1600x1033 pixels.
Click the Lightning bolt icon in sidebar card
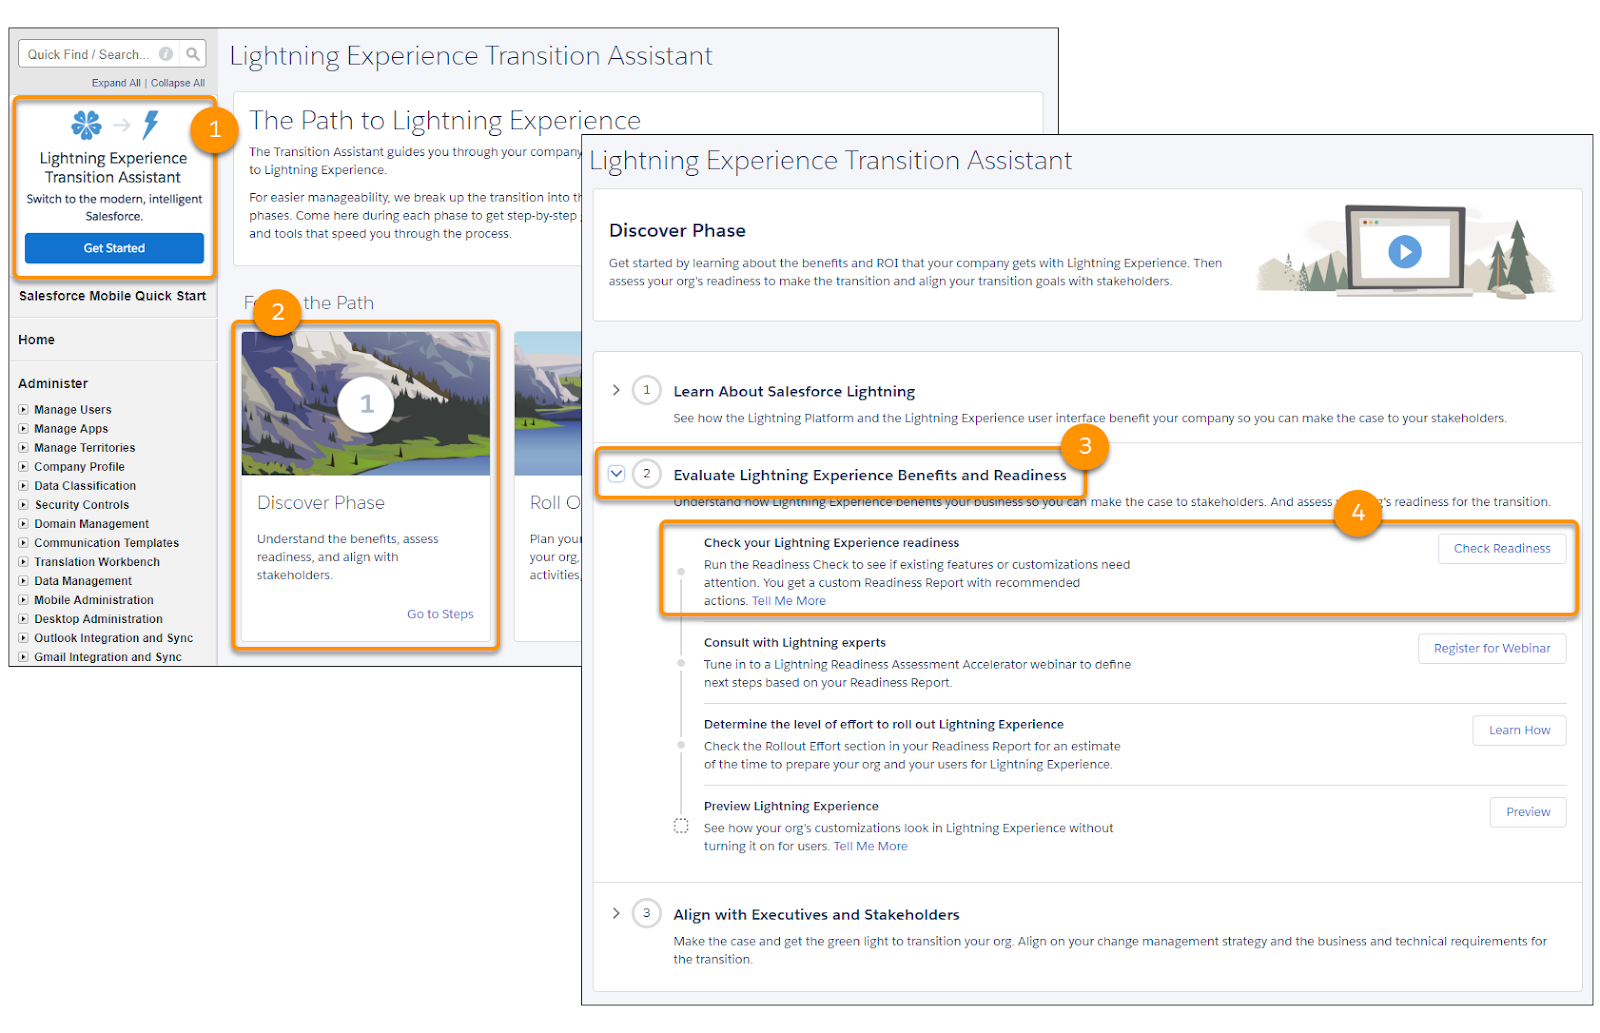click(150, 124)
